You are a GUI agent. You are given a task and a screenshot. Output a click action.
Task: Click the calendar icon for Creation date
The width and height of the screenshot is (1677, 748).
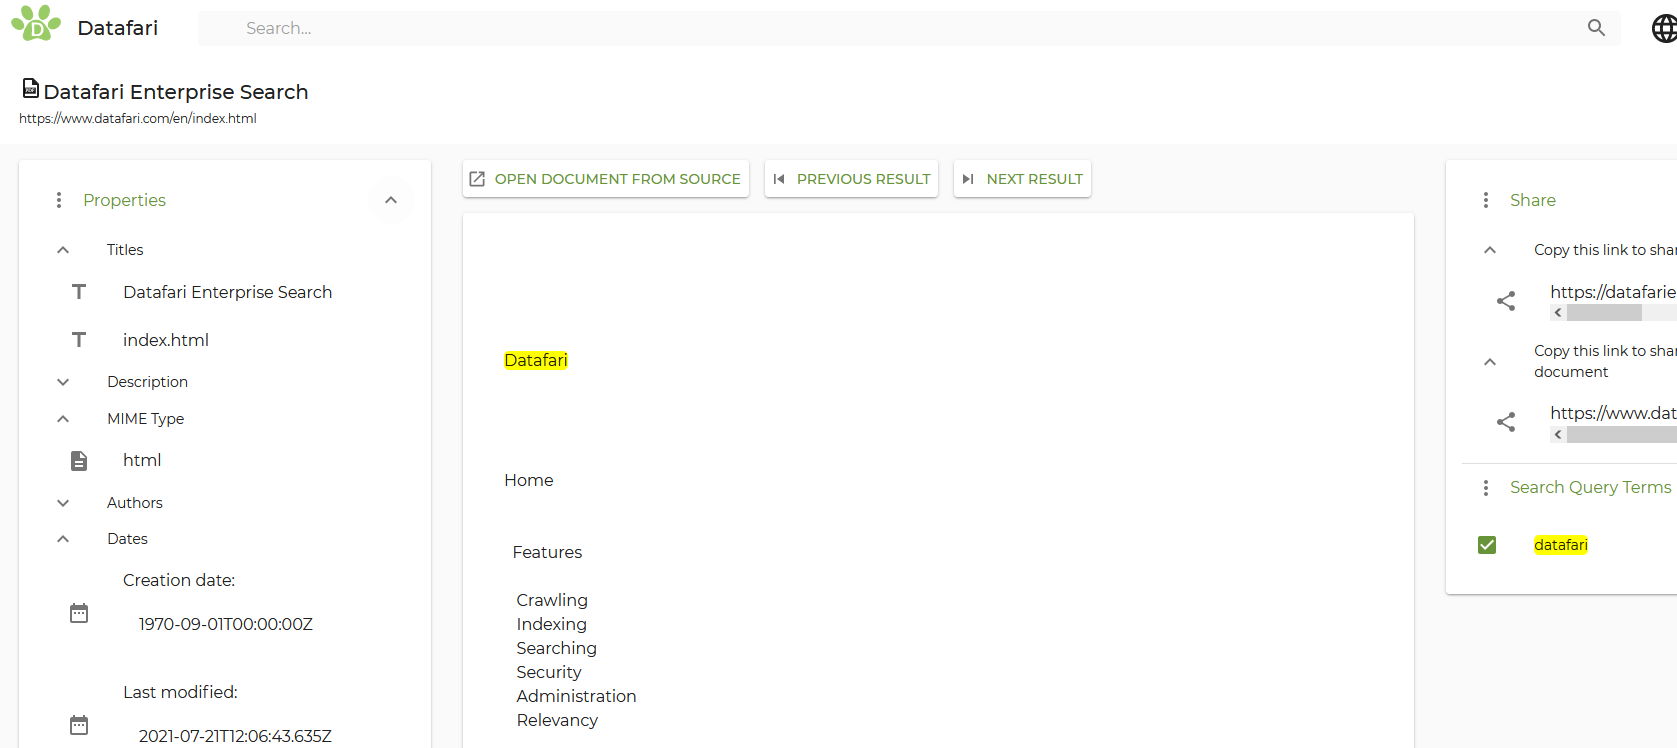pos(79,613)
